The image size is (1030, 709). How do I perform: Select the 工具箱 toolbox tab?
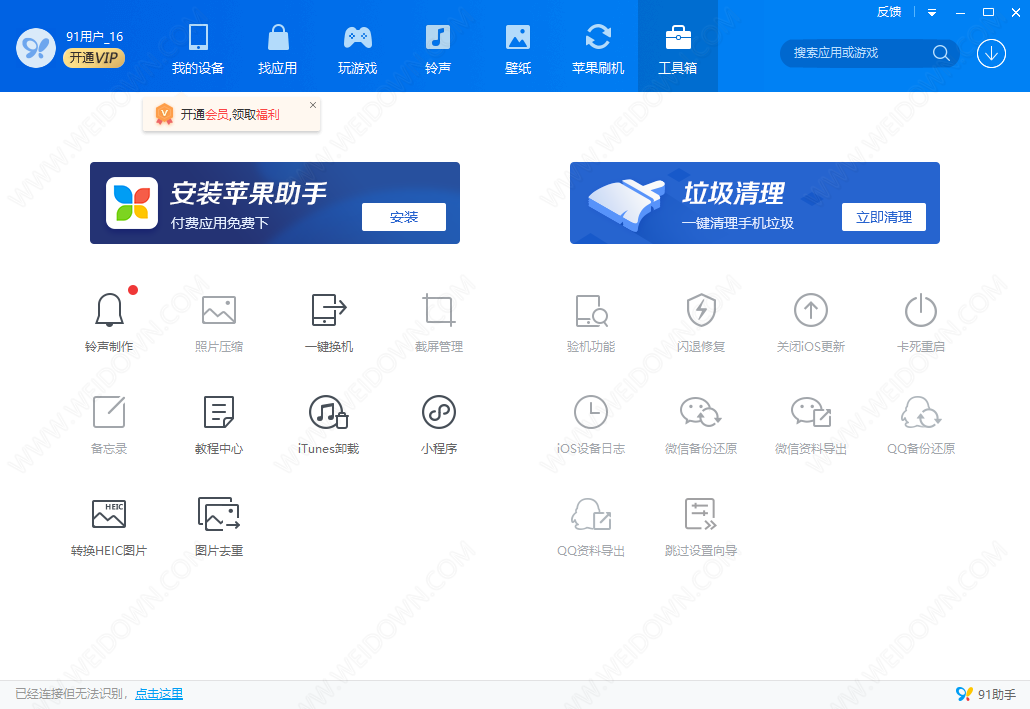678,46
